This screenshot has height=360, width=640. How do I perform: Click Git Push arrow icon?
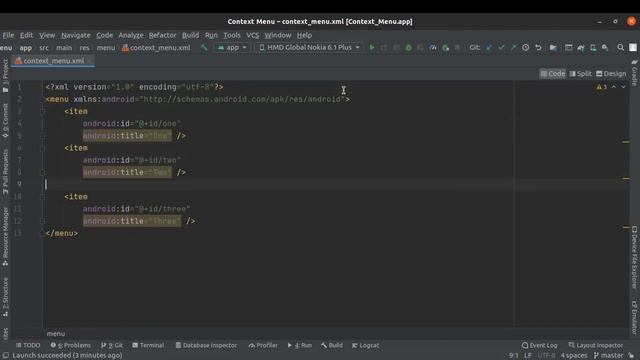pyautogui.click(x=513, y=48)
